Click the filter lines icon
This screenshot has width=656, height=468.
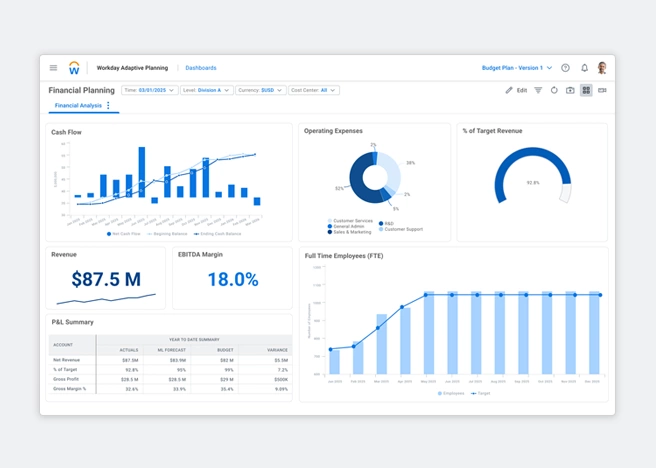[x=538, y=90]
